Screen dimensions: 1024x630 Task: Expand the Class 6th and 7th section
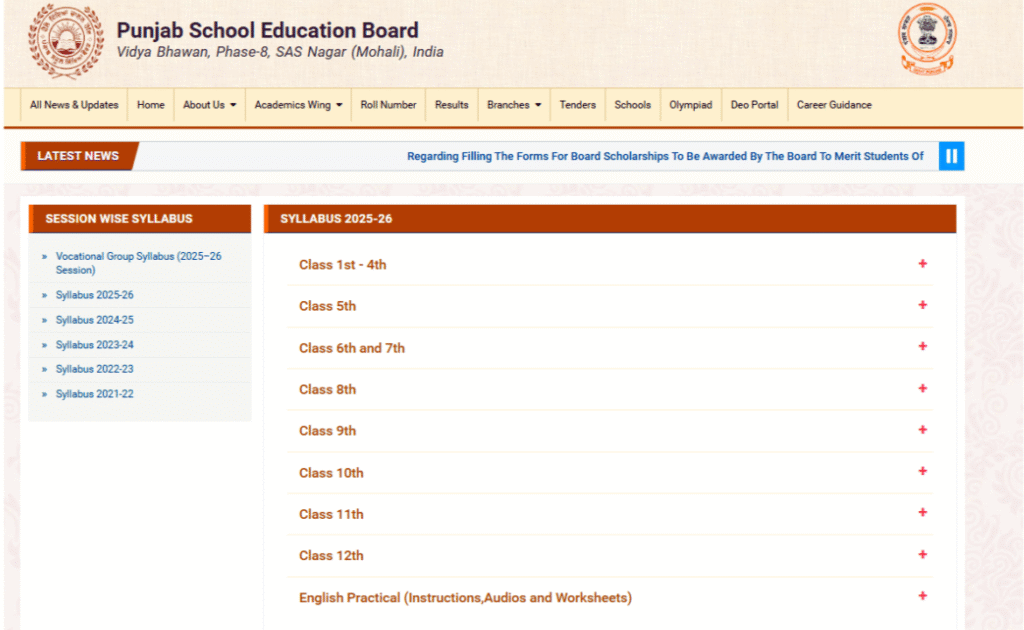(610, 347)
